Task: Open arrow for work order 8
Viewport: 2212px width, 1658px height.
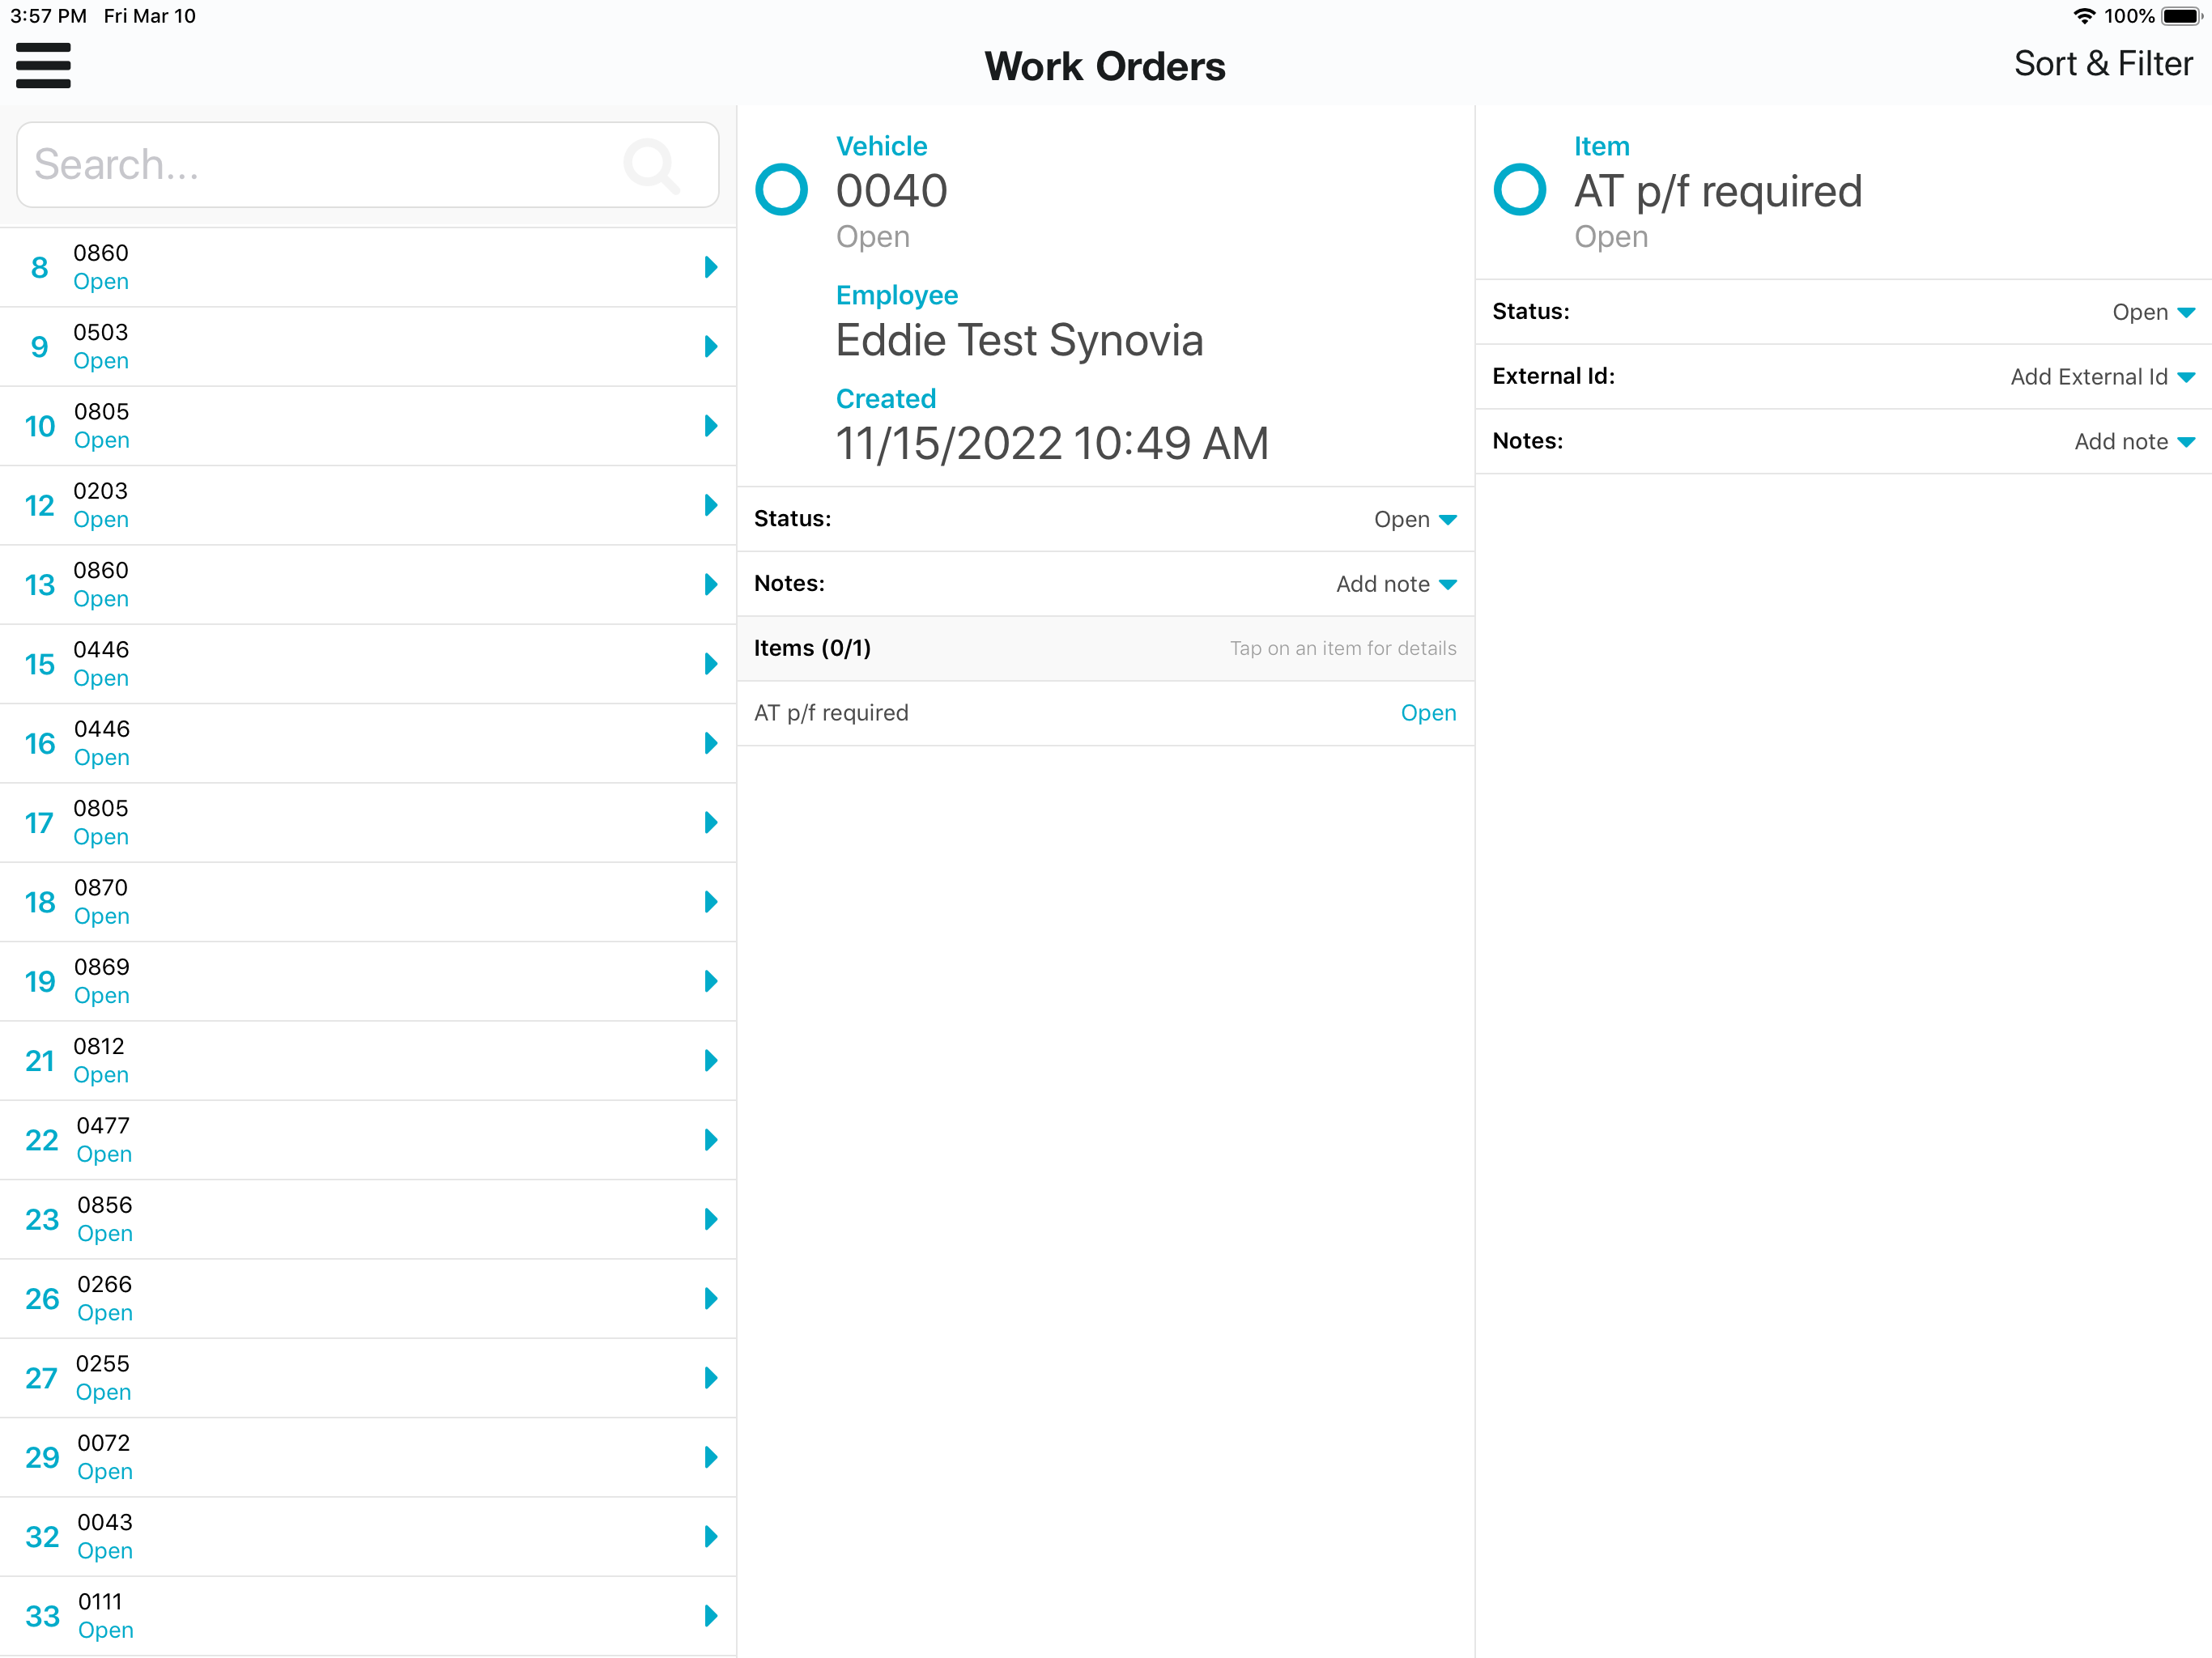Action: [x=711, y=267]
